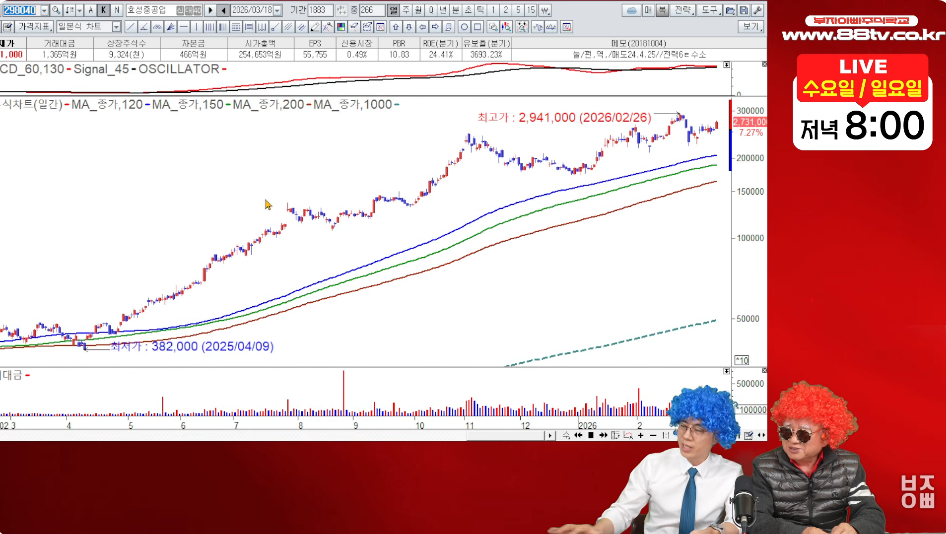Select the 15 interval button
Viewport: 946px width, 534px height.
[x=531, y=10]
